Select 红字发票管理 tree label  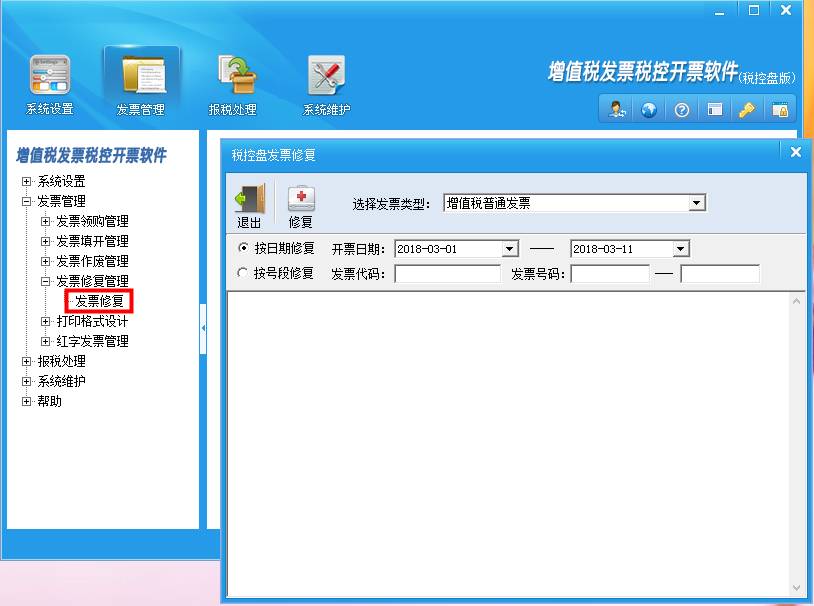tap(92, 341)
